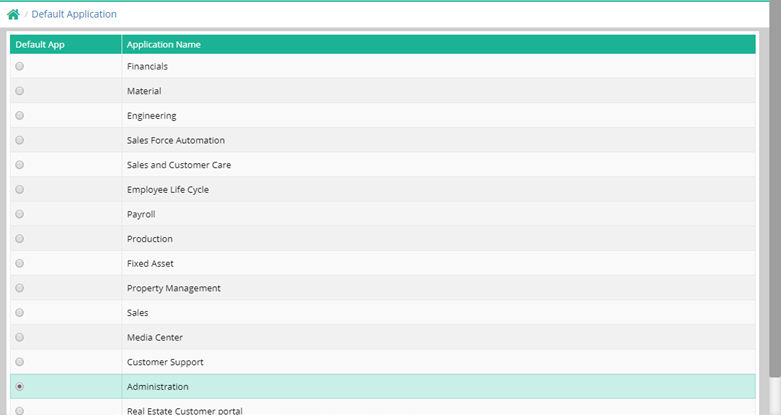Click the selected Administration radio button

click(x=20, y=386)
